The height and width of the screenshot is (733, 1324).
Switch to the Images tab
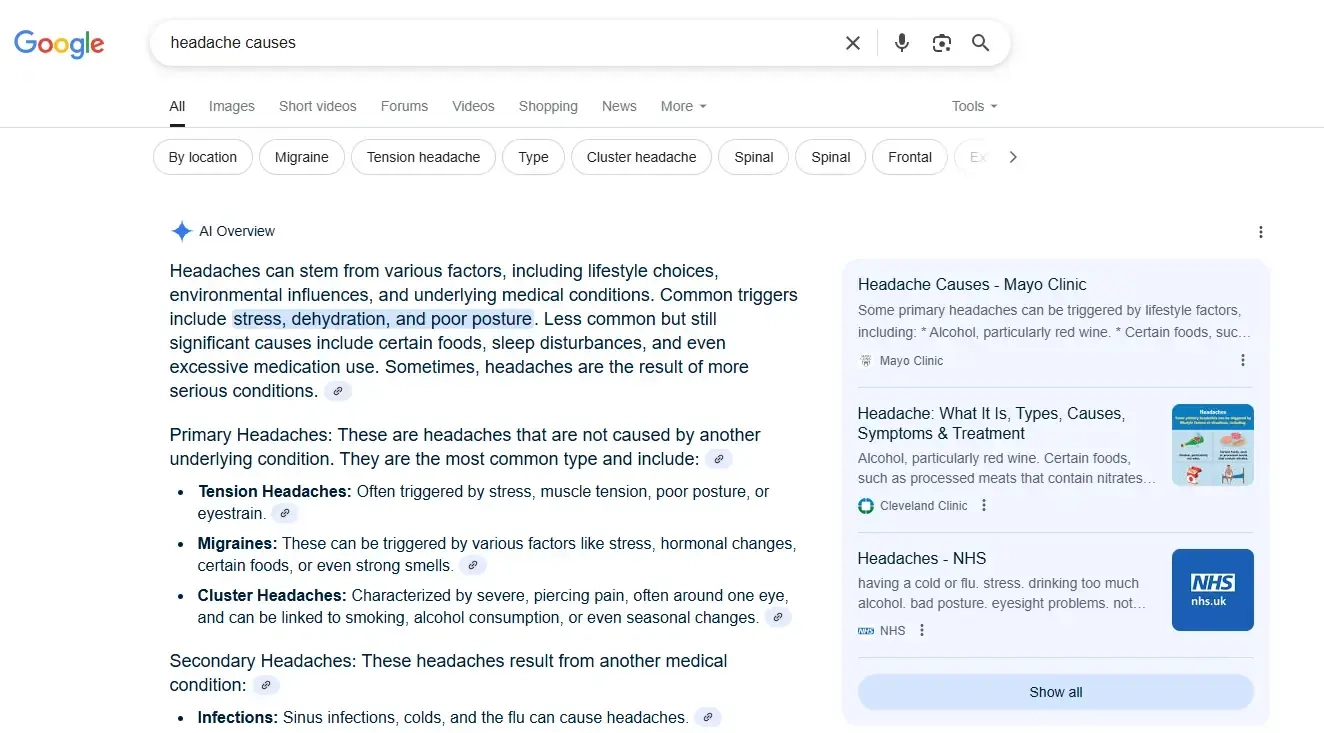(232, 106)
